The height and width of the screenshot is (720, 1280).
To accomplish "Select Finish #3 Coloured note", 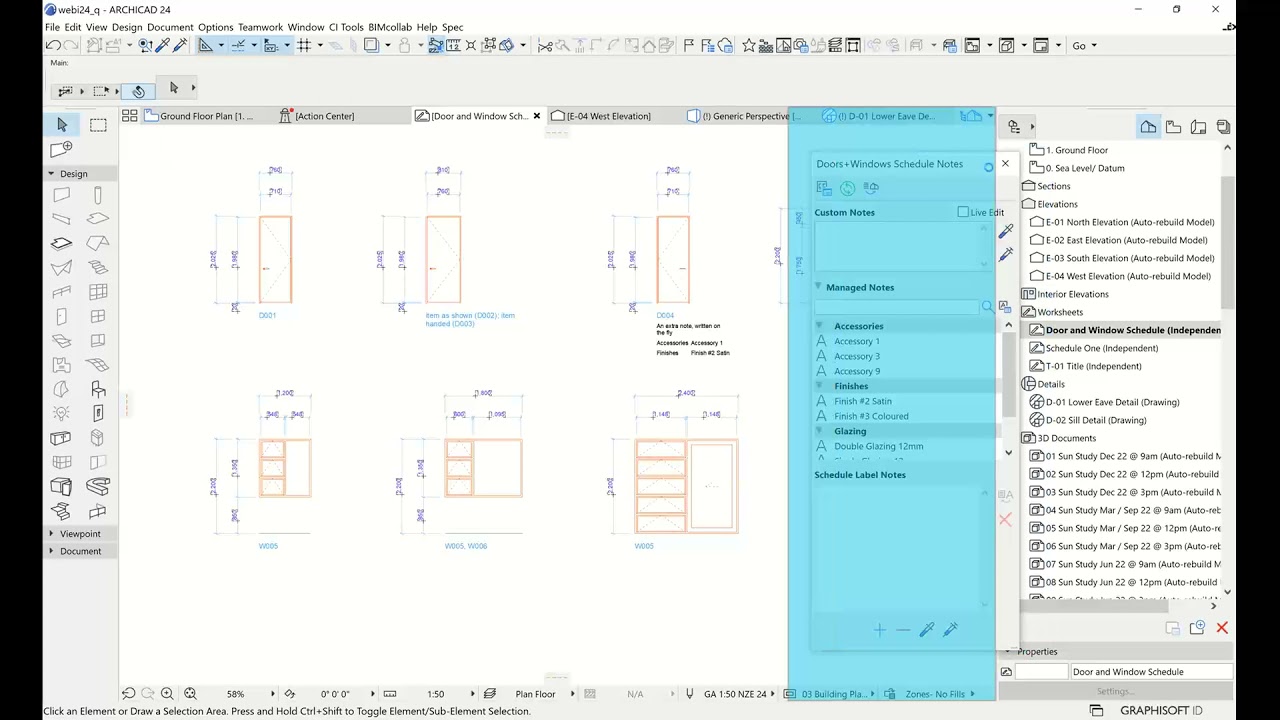I will click(871, 416).
